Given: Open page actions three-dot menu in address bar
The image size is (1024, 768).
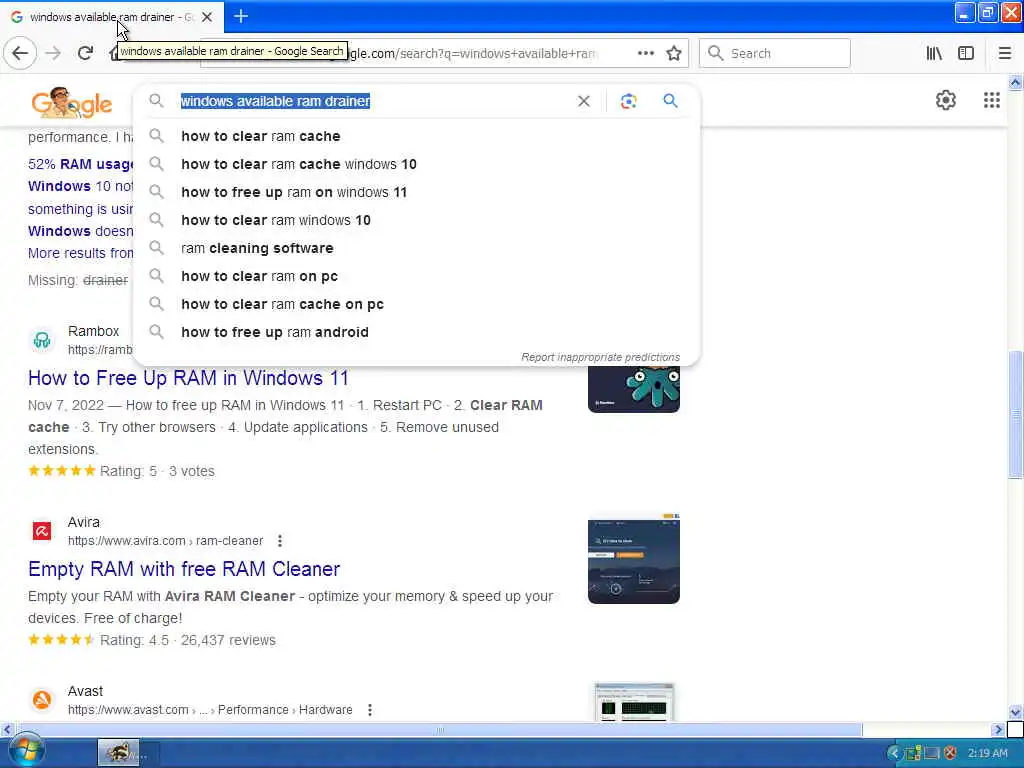Looking at the screenshot, I should (x=646, y=54).
